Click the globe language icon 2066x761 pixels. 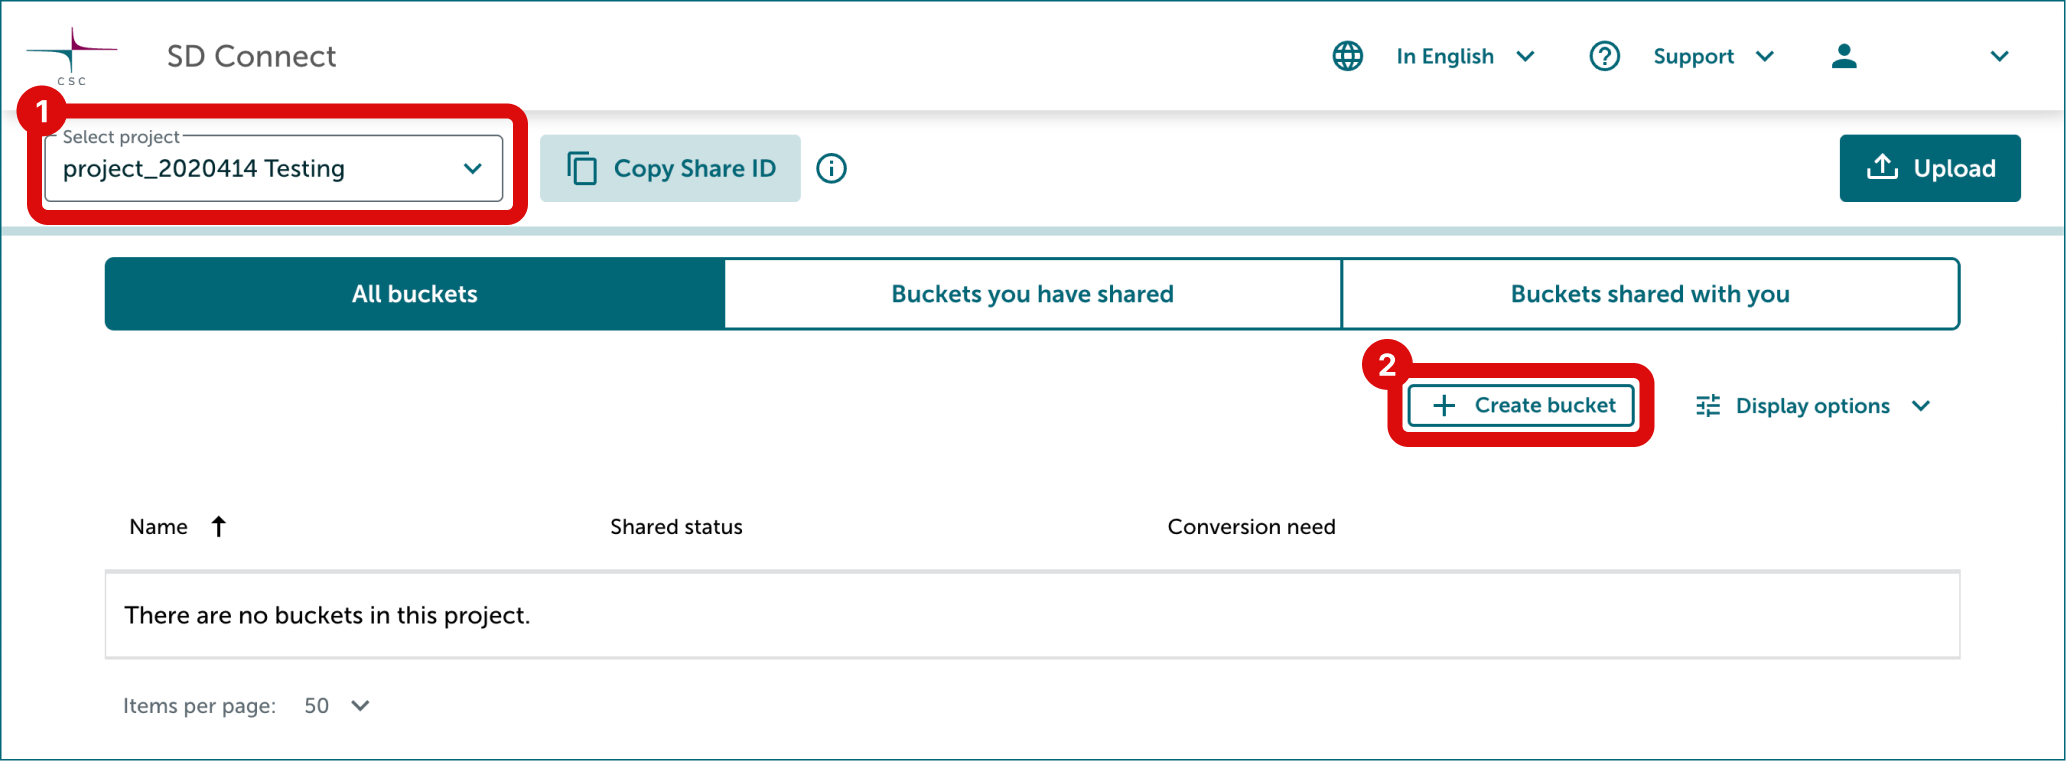click(x=1347, y=56)
